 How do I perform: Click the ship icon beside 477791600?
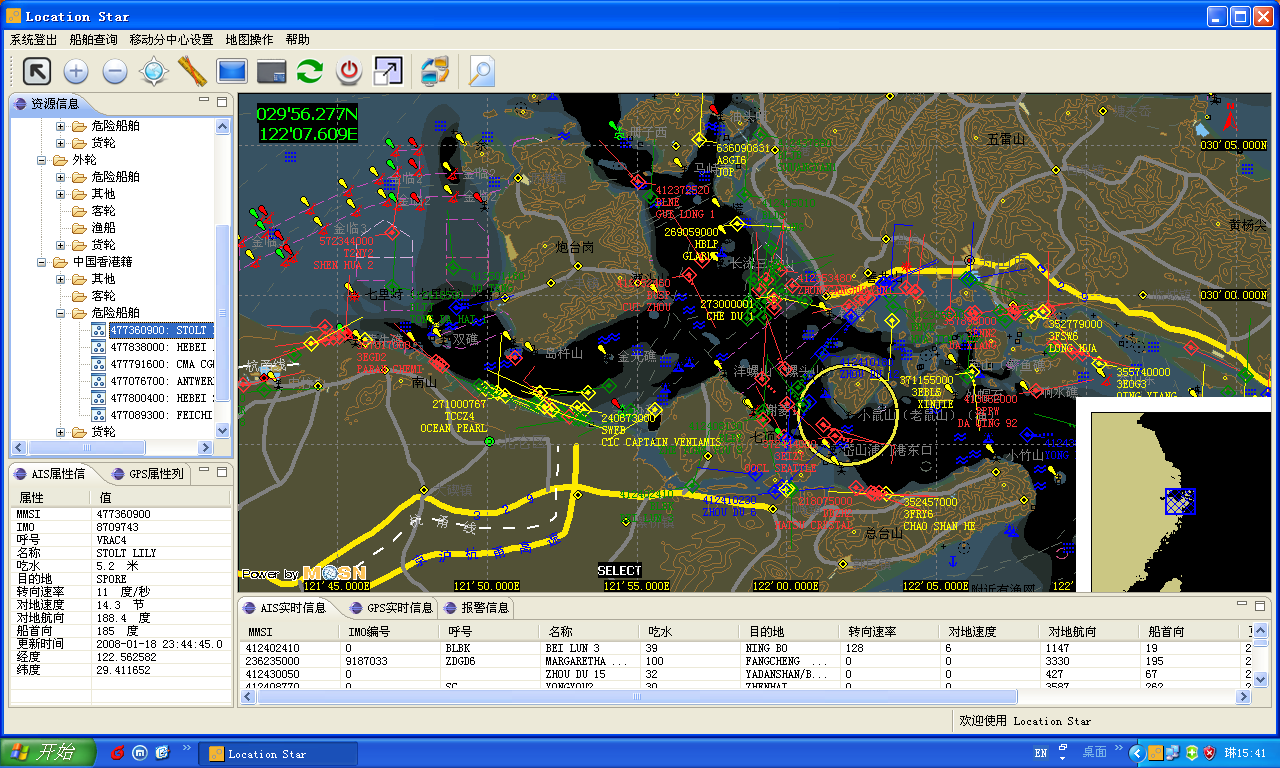tap(98, 364)
